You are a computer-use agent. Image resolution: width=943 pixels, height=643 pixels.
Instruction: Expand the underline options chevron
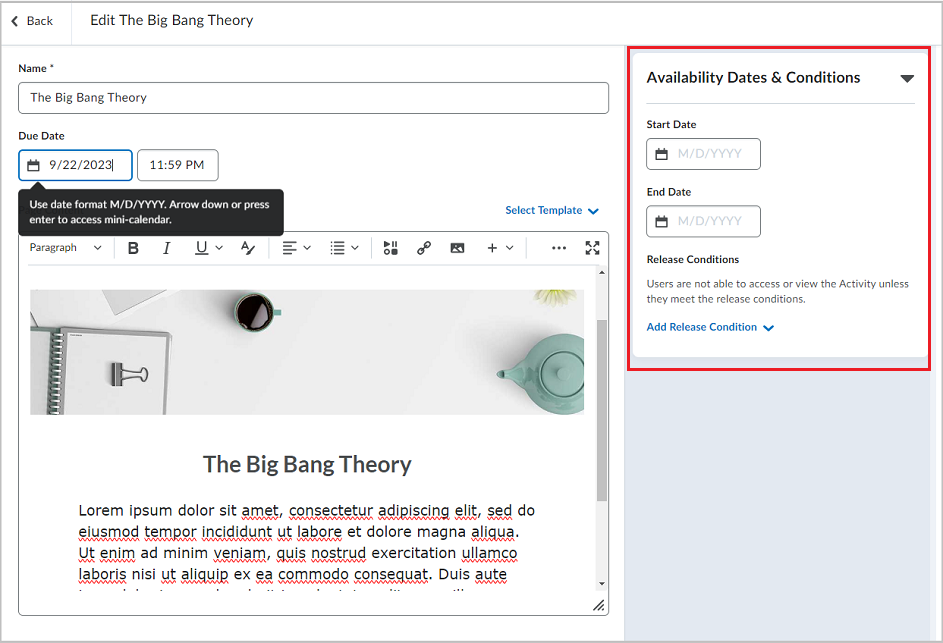(219, 248)
